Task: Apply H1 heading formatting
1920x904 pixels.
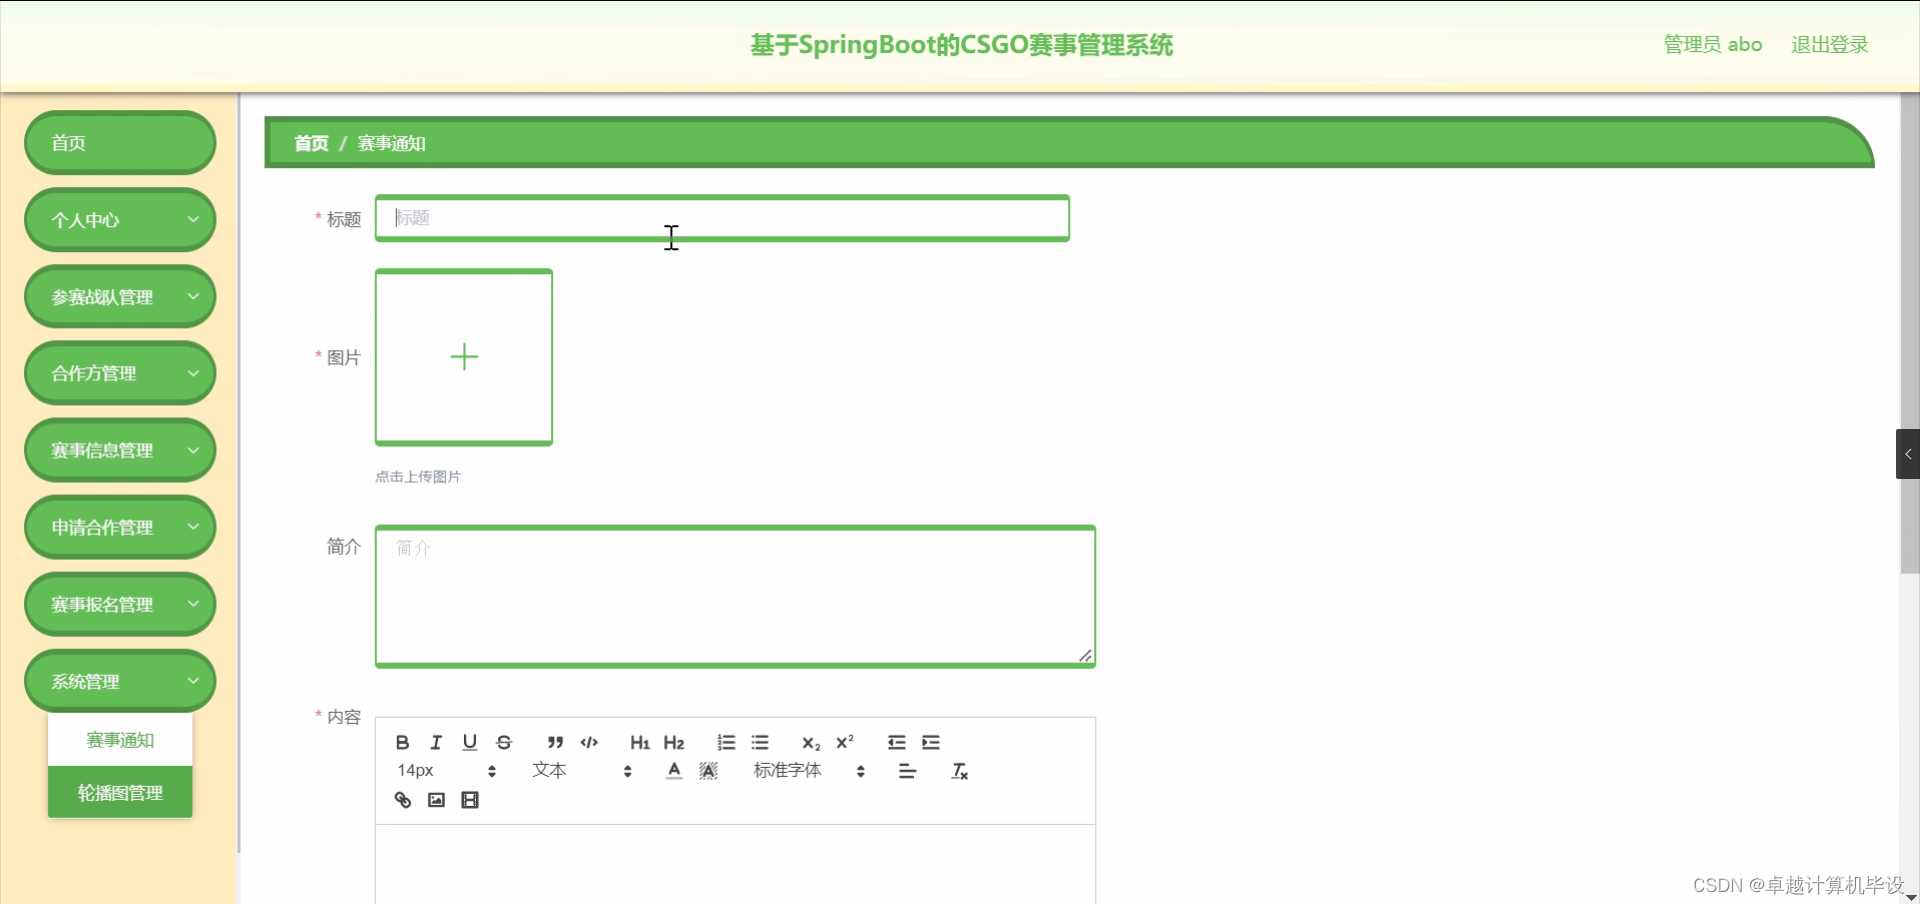Action: click(639, 742)
